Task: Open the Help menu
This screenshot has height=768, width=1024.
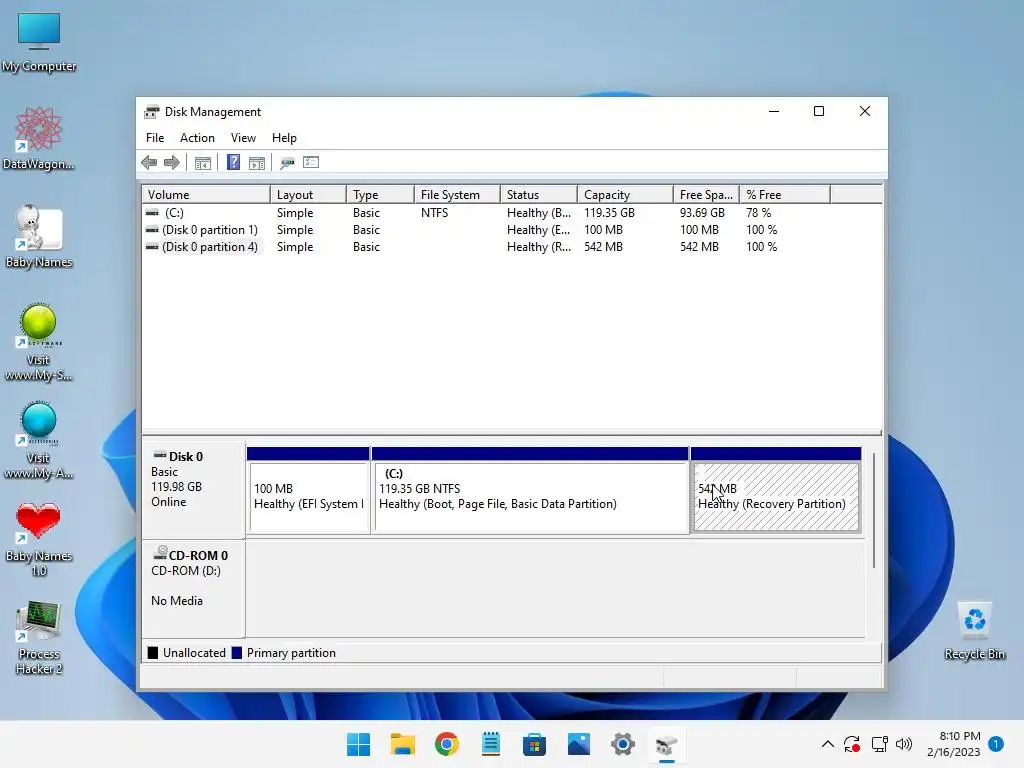Action: (x=284, y=138)
